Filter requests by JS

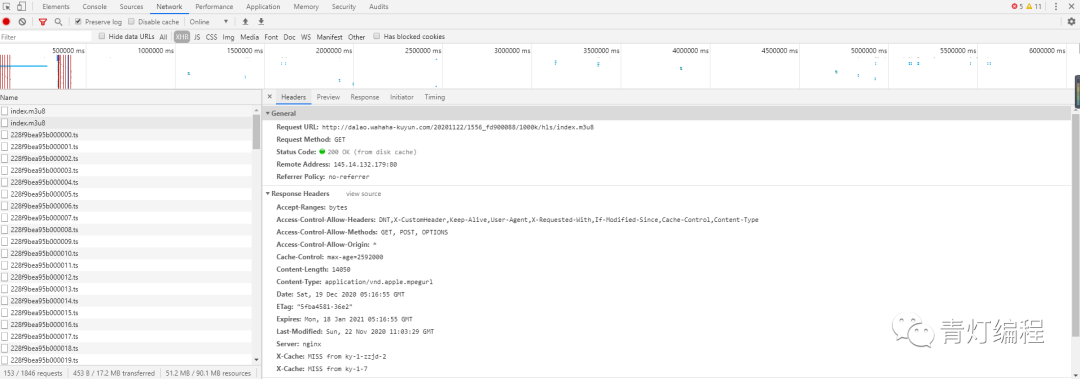[197, 37]
